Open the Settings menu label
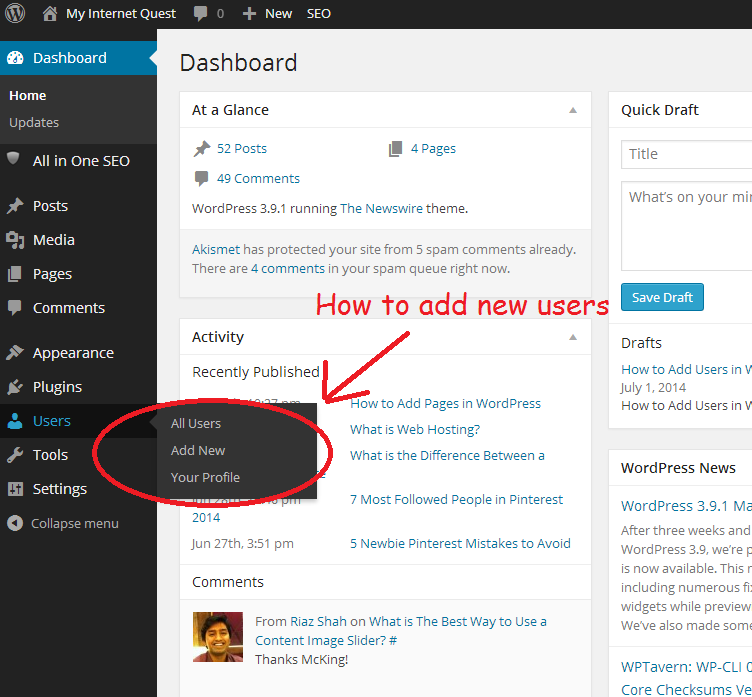This screenshot has width=752, height=697. click(x=59, y=489)
